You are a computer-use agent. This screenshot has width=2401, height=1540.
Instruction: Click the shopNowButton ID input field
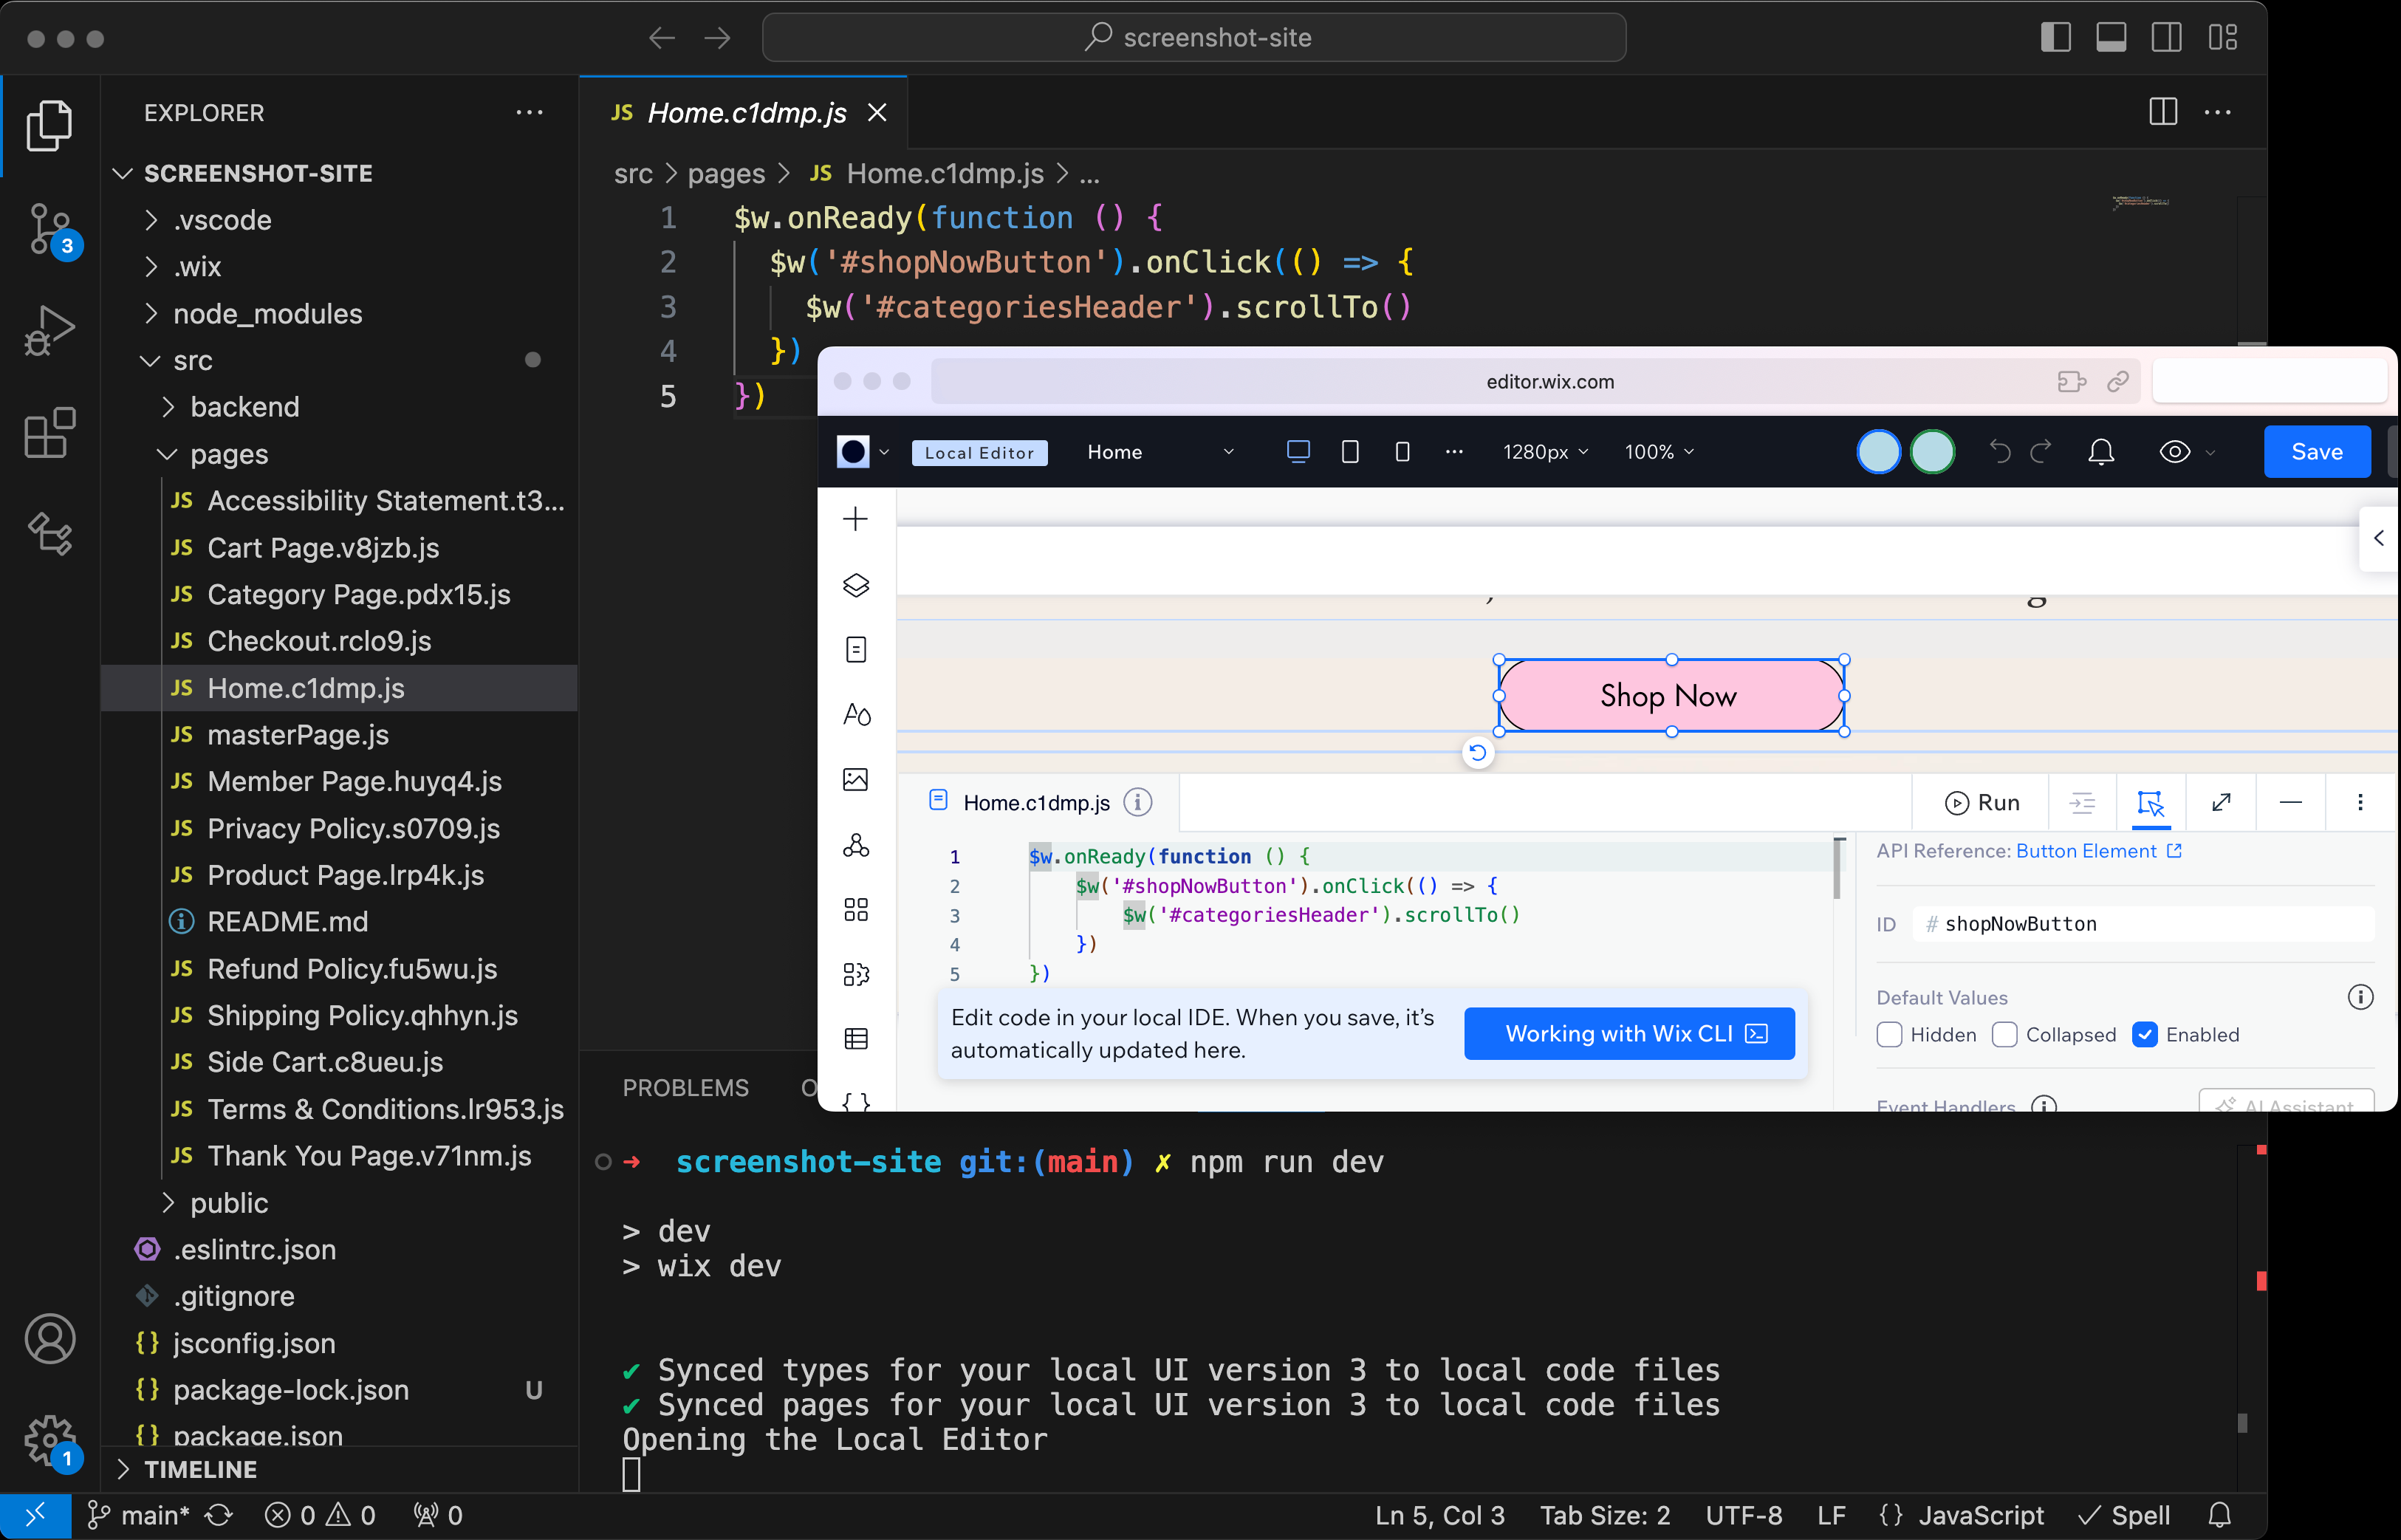coord(2144,924)
